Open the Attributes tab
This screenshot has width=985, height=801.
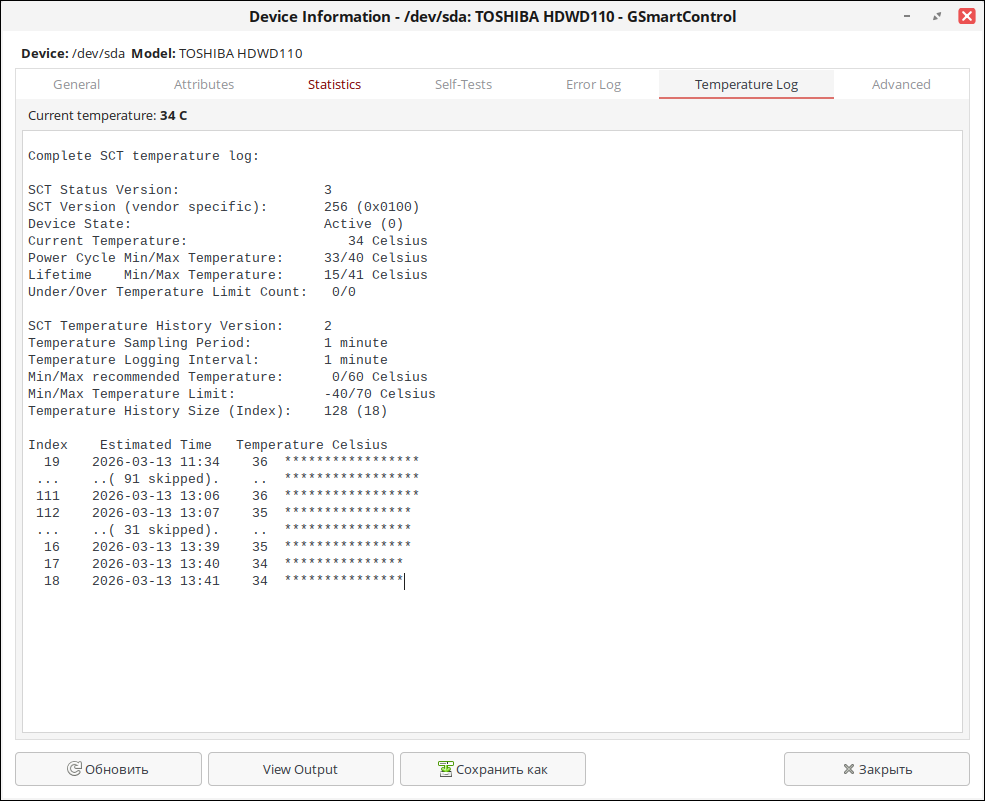click(204, 84)
